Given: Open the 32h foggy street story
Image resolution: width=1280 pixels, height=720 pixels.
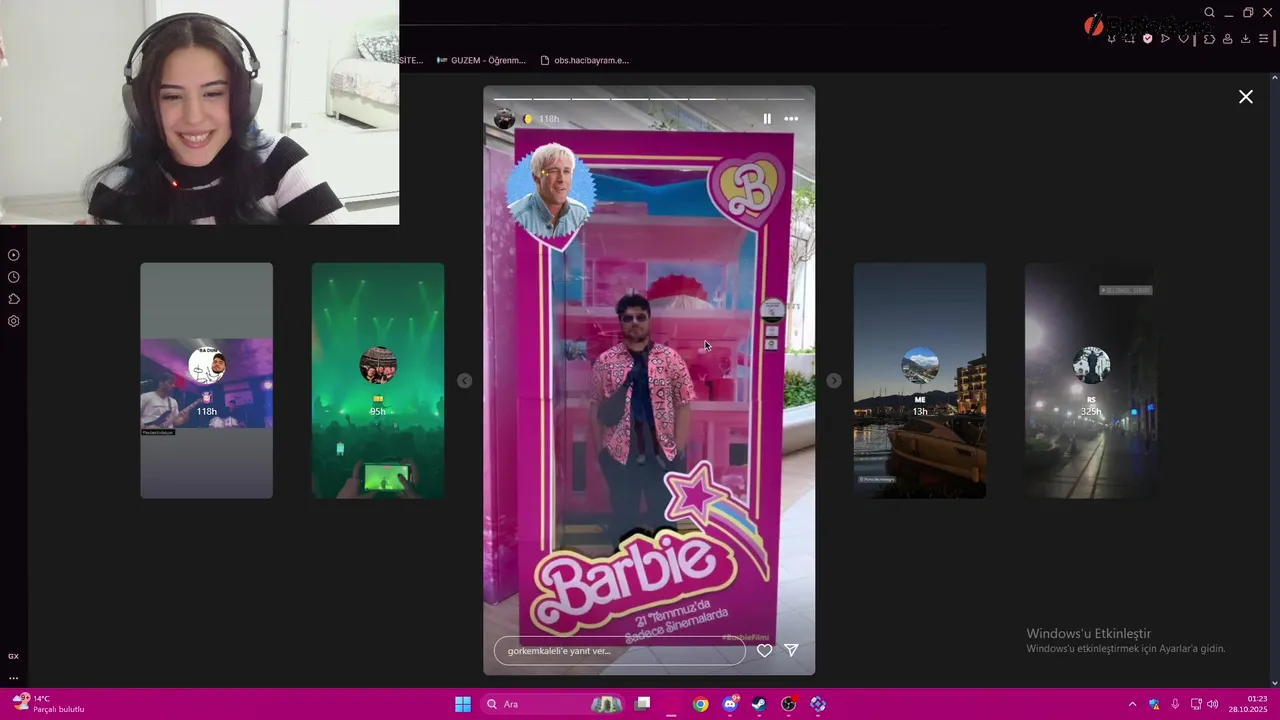Looking at the screenshot, I should coord(1090,380).
